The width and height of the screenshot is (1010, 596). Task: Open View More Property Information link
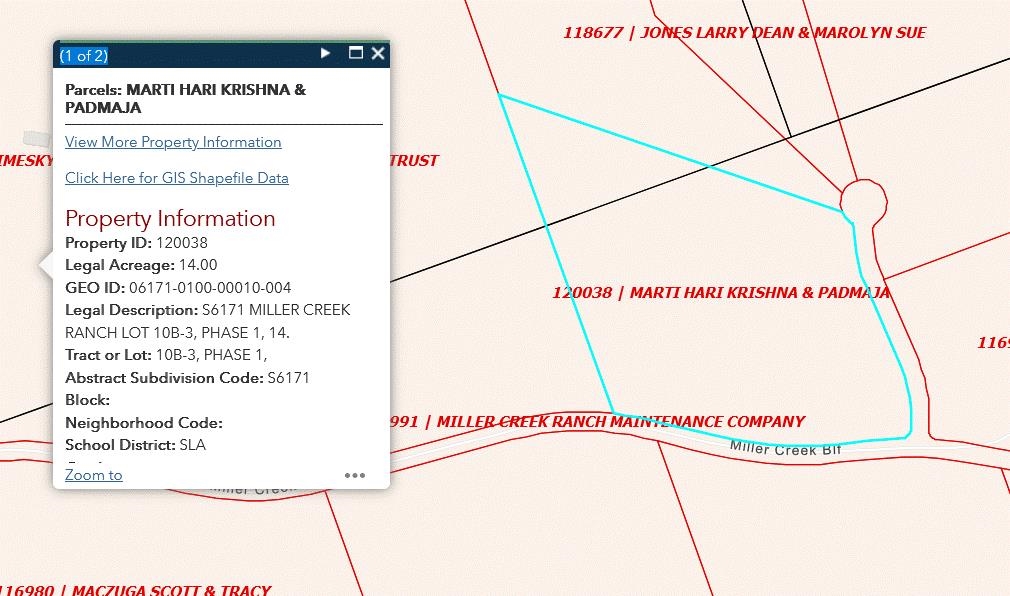(173, 142)
